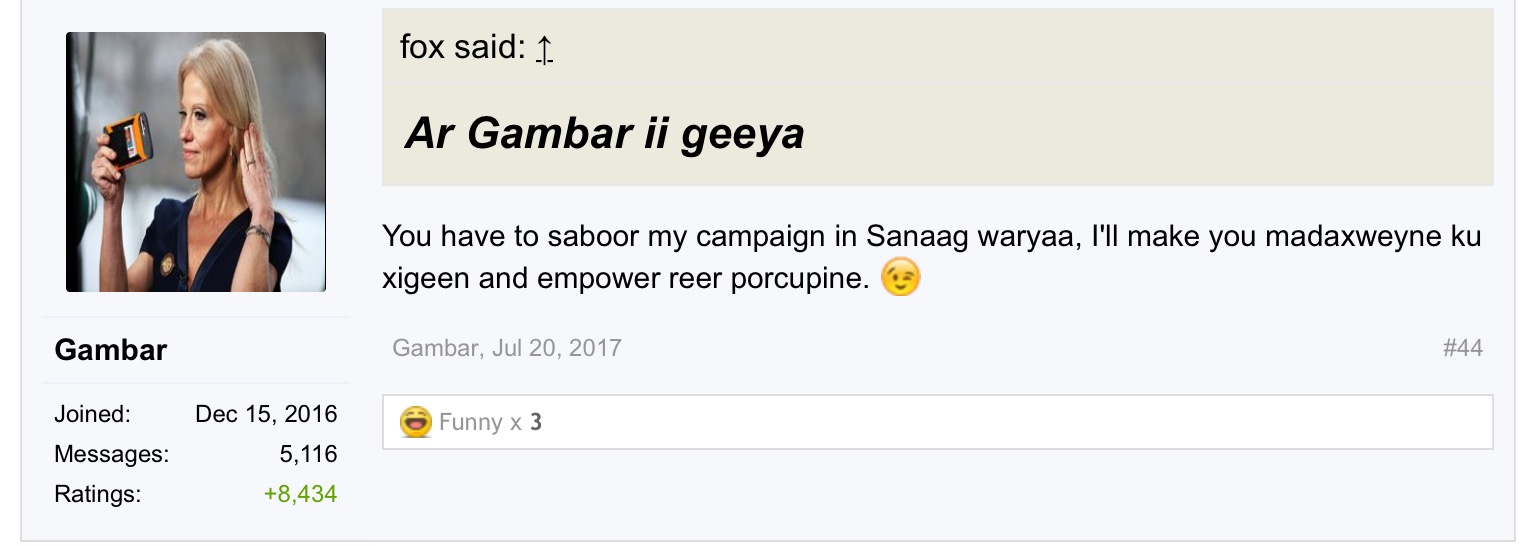Open the Jul 20, 2017 post date link
This screenshot has height=546, width=1536.
pos(556,348)
